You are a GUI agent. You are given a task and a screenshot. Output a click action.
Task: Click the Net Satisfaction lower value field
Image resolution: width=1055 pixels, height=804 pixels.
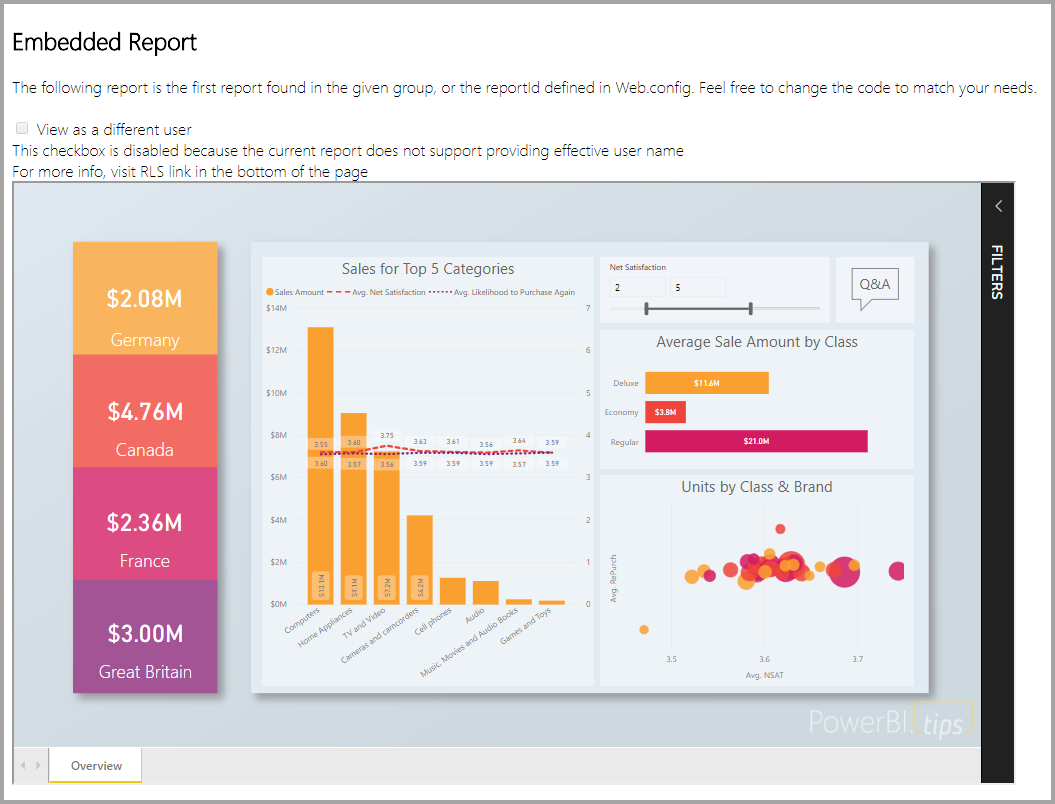(x=636, y=286)
